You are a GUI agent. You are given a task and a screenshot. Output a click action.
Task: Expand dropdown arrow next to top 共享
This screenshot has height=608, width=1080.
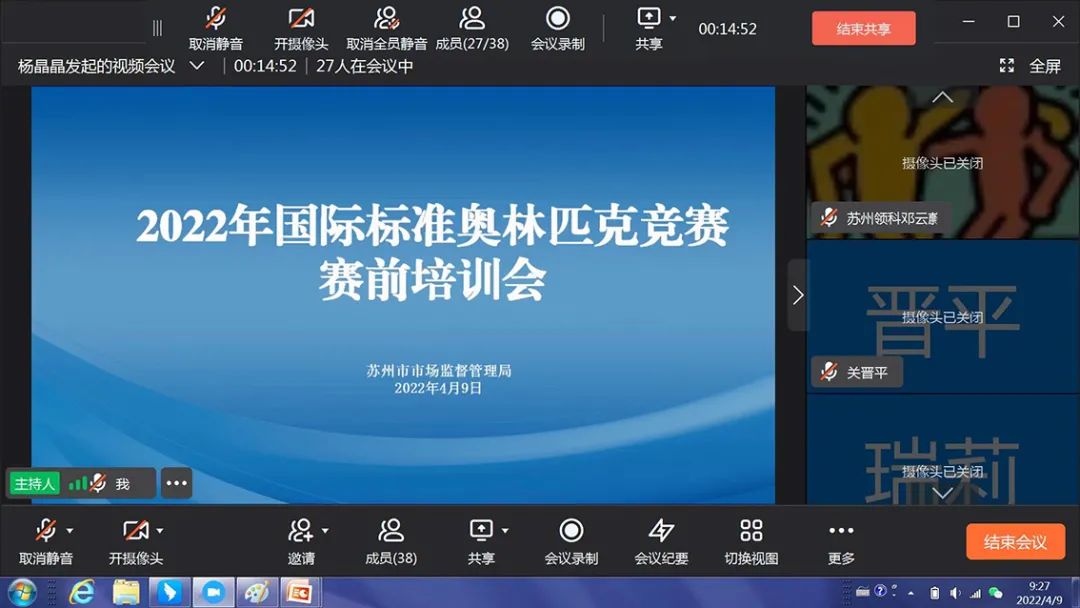(x=673, y=18)
